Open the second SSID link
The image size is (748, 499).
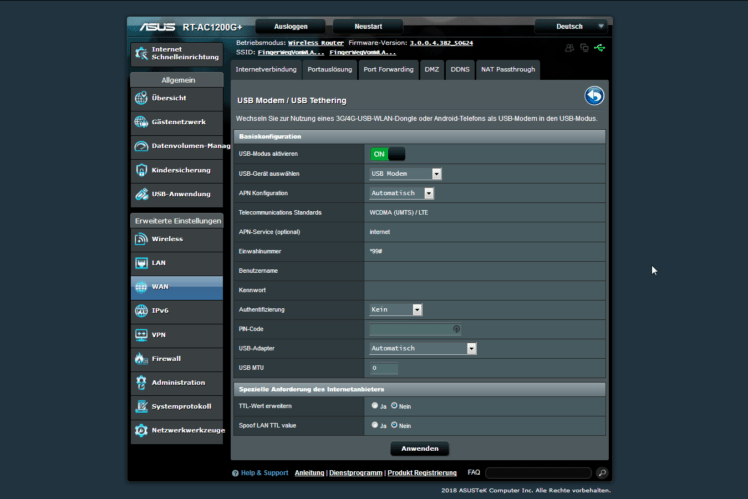pyautogui.click(x=363, y=52)
